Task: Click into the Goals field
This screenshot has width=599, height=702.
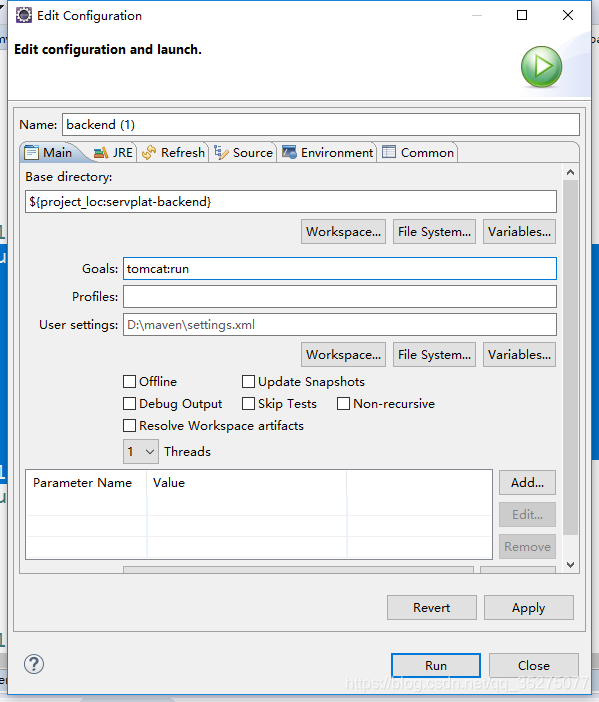Action: [340, 269]
